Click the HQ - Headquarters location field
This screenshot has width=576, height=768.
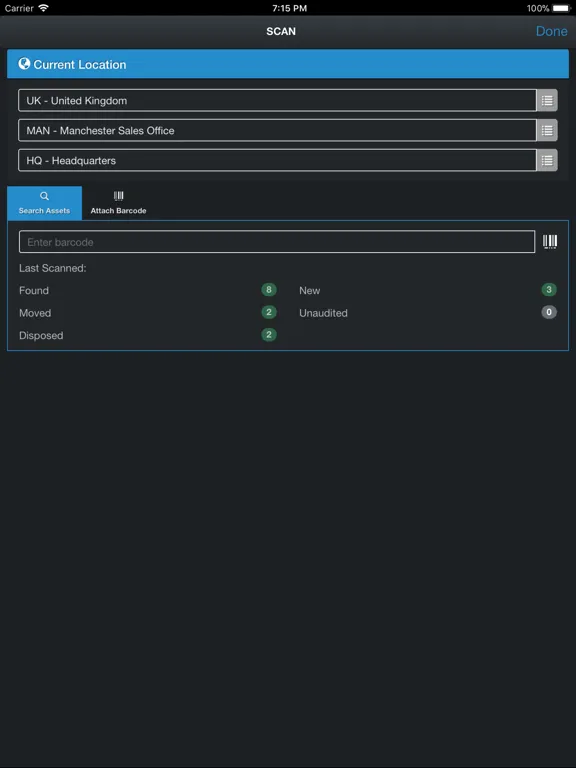pyautogui.click(x=277, y=160)
